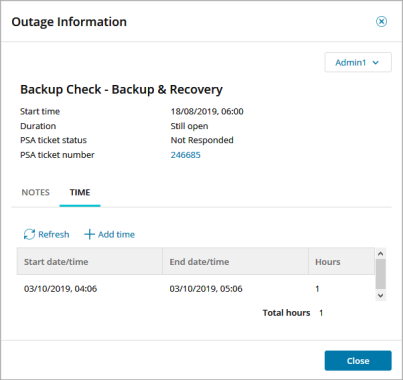Open PSA ticket number 246685 link

[x=186, y=155]
